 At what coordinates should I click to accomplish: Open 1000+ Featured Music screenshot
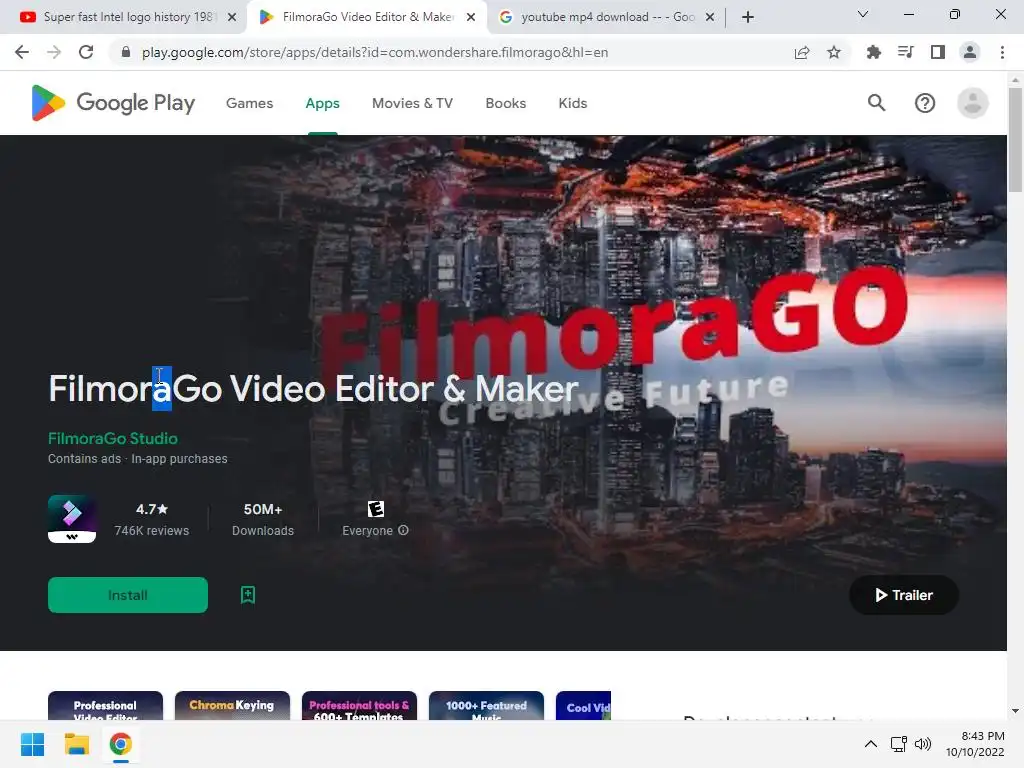[x=486, y=706]
